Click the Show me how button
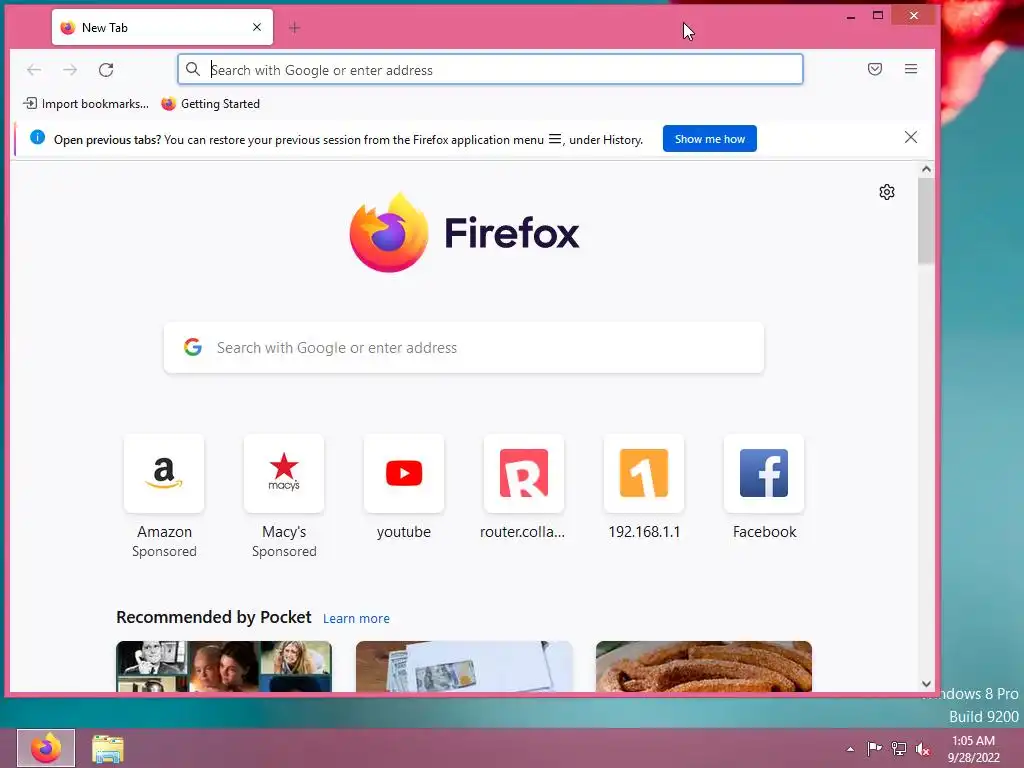This screenshot has width=1024, height=768. pyautogui.click(x=710, y=138)
